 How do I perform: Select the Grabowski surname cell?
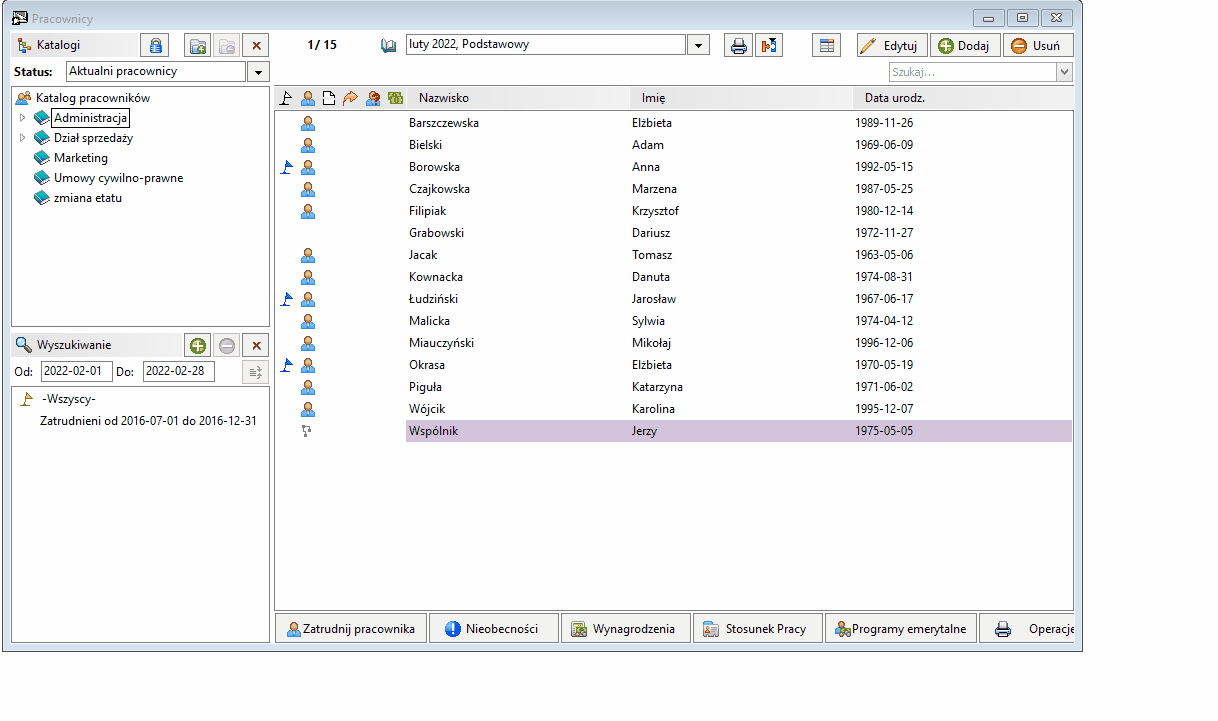[437, 233]
